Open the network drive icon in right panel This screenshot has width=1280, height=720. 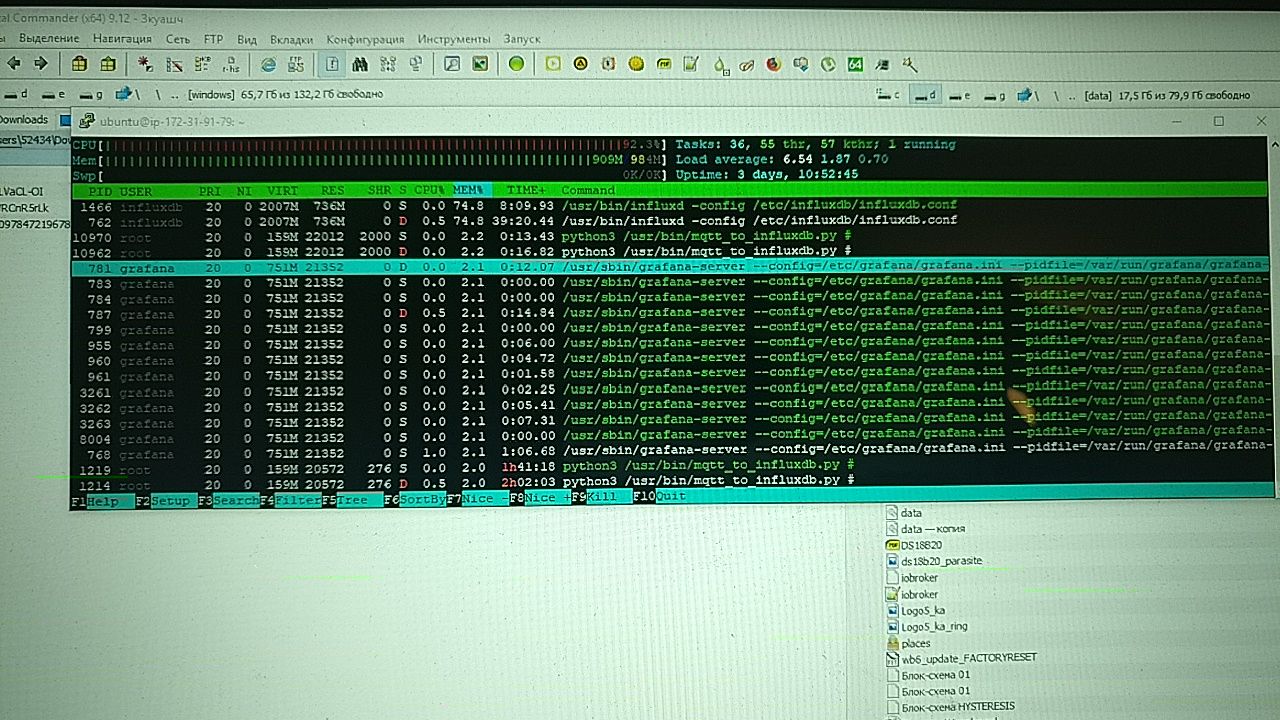[1026, 95]
